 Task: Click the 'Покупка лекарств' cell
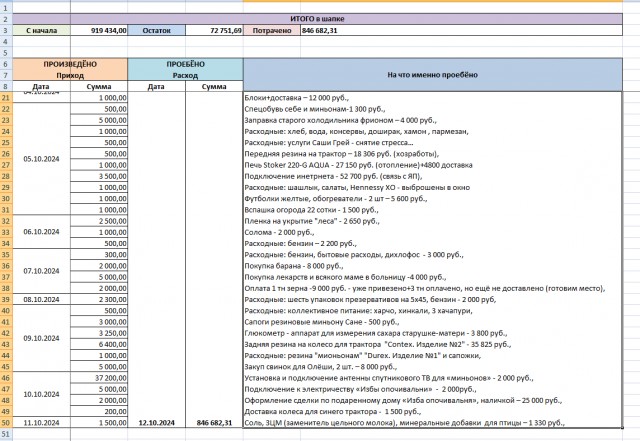(433, 277)
